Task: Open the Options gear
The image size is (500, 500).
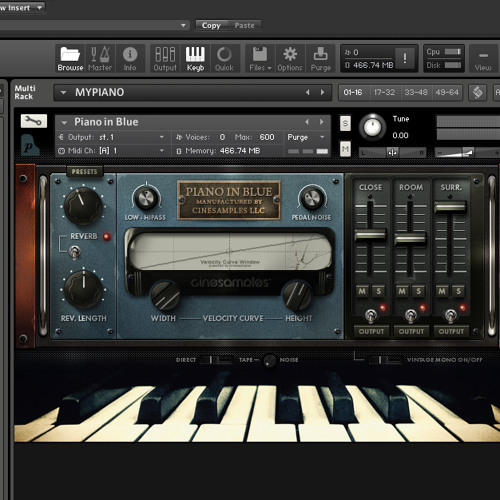Action: coord(290,59)
